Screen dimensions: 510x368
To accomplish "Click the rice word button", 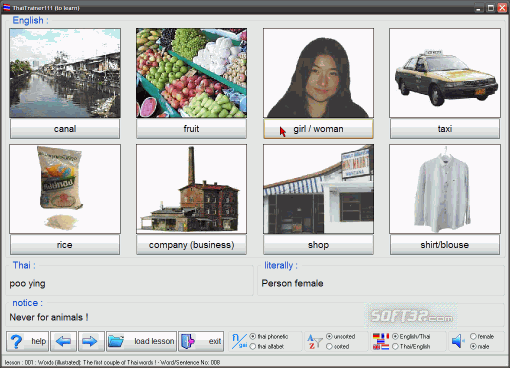I will [65, 245].
